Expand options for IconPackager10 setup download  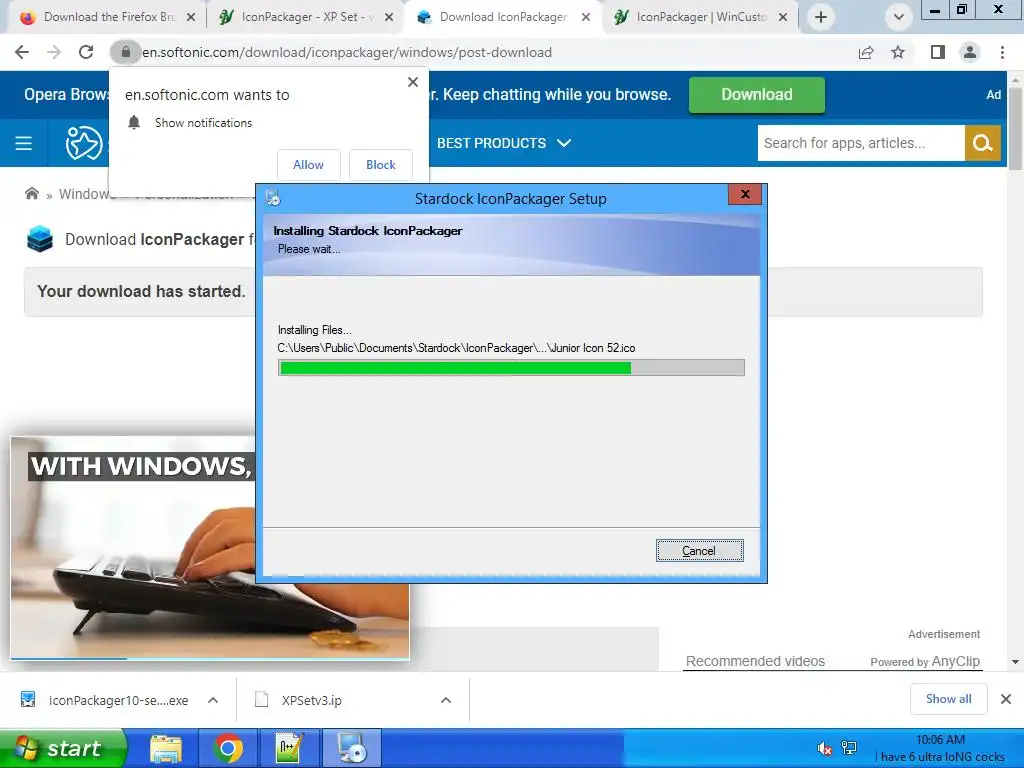[213, 700]
